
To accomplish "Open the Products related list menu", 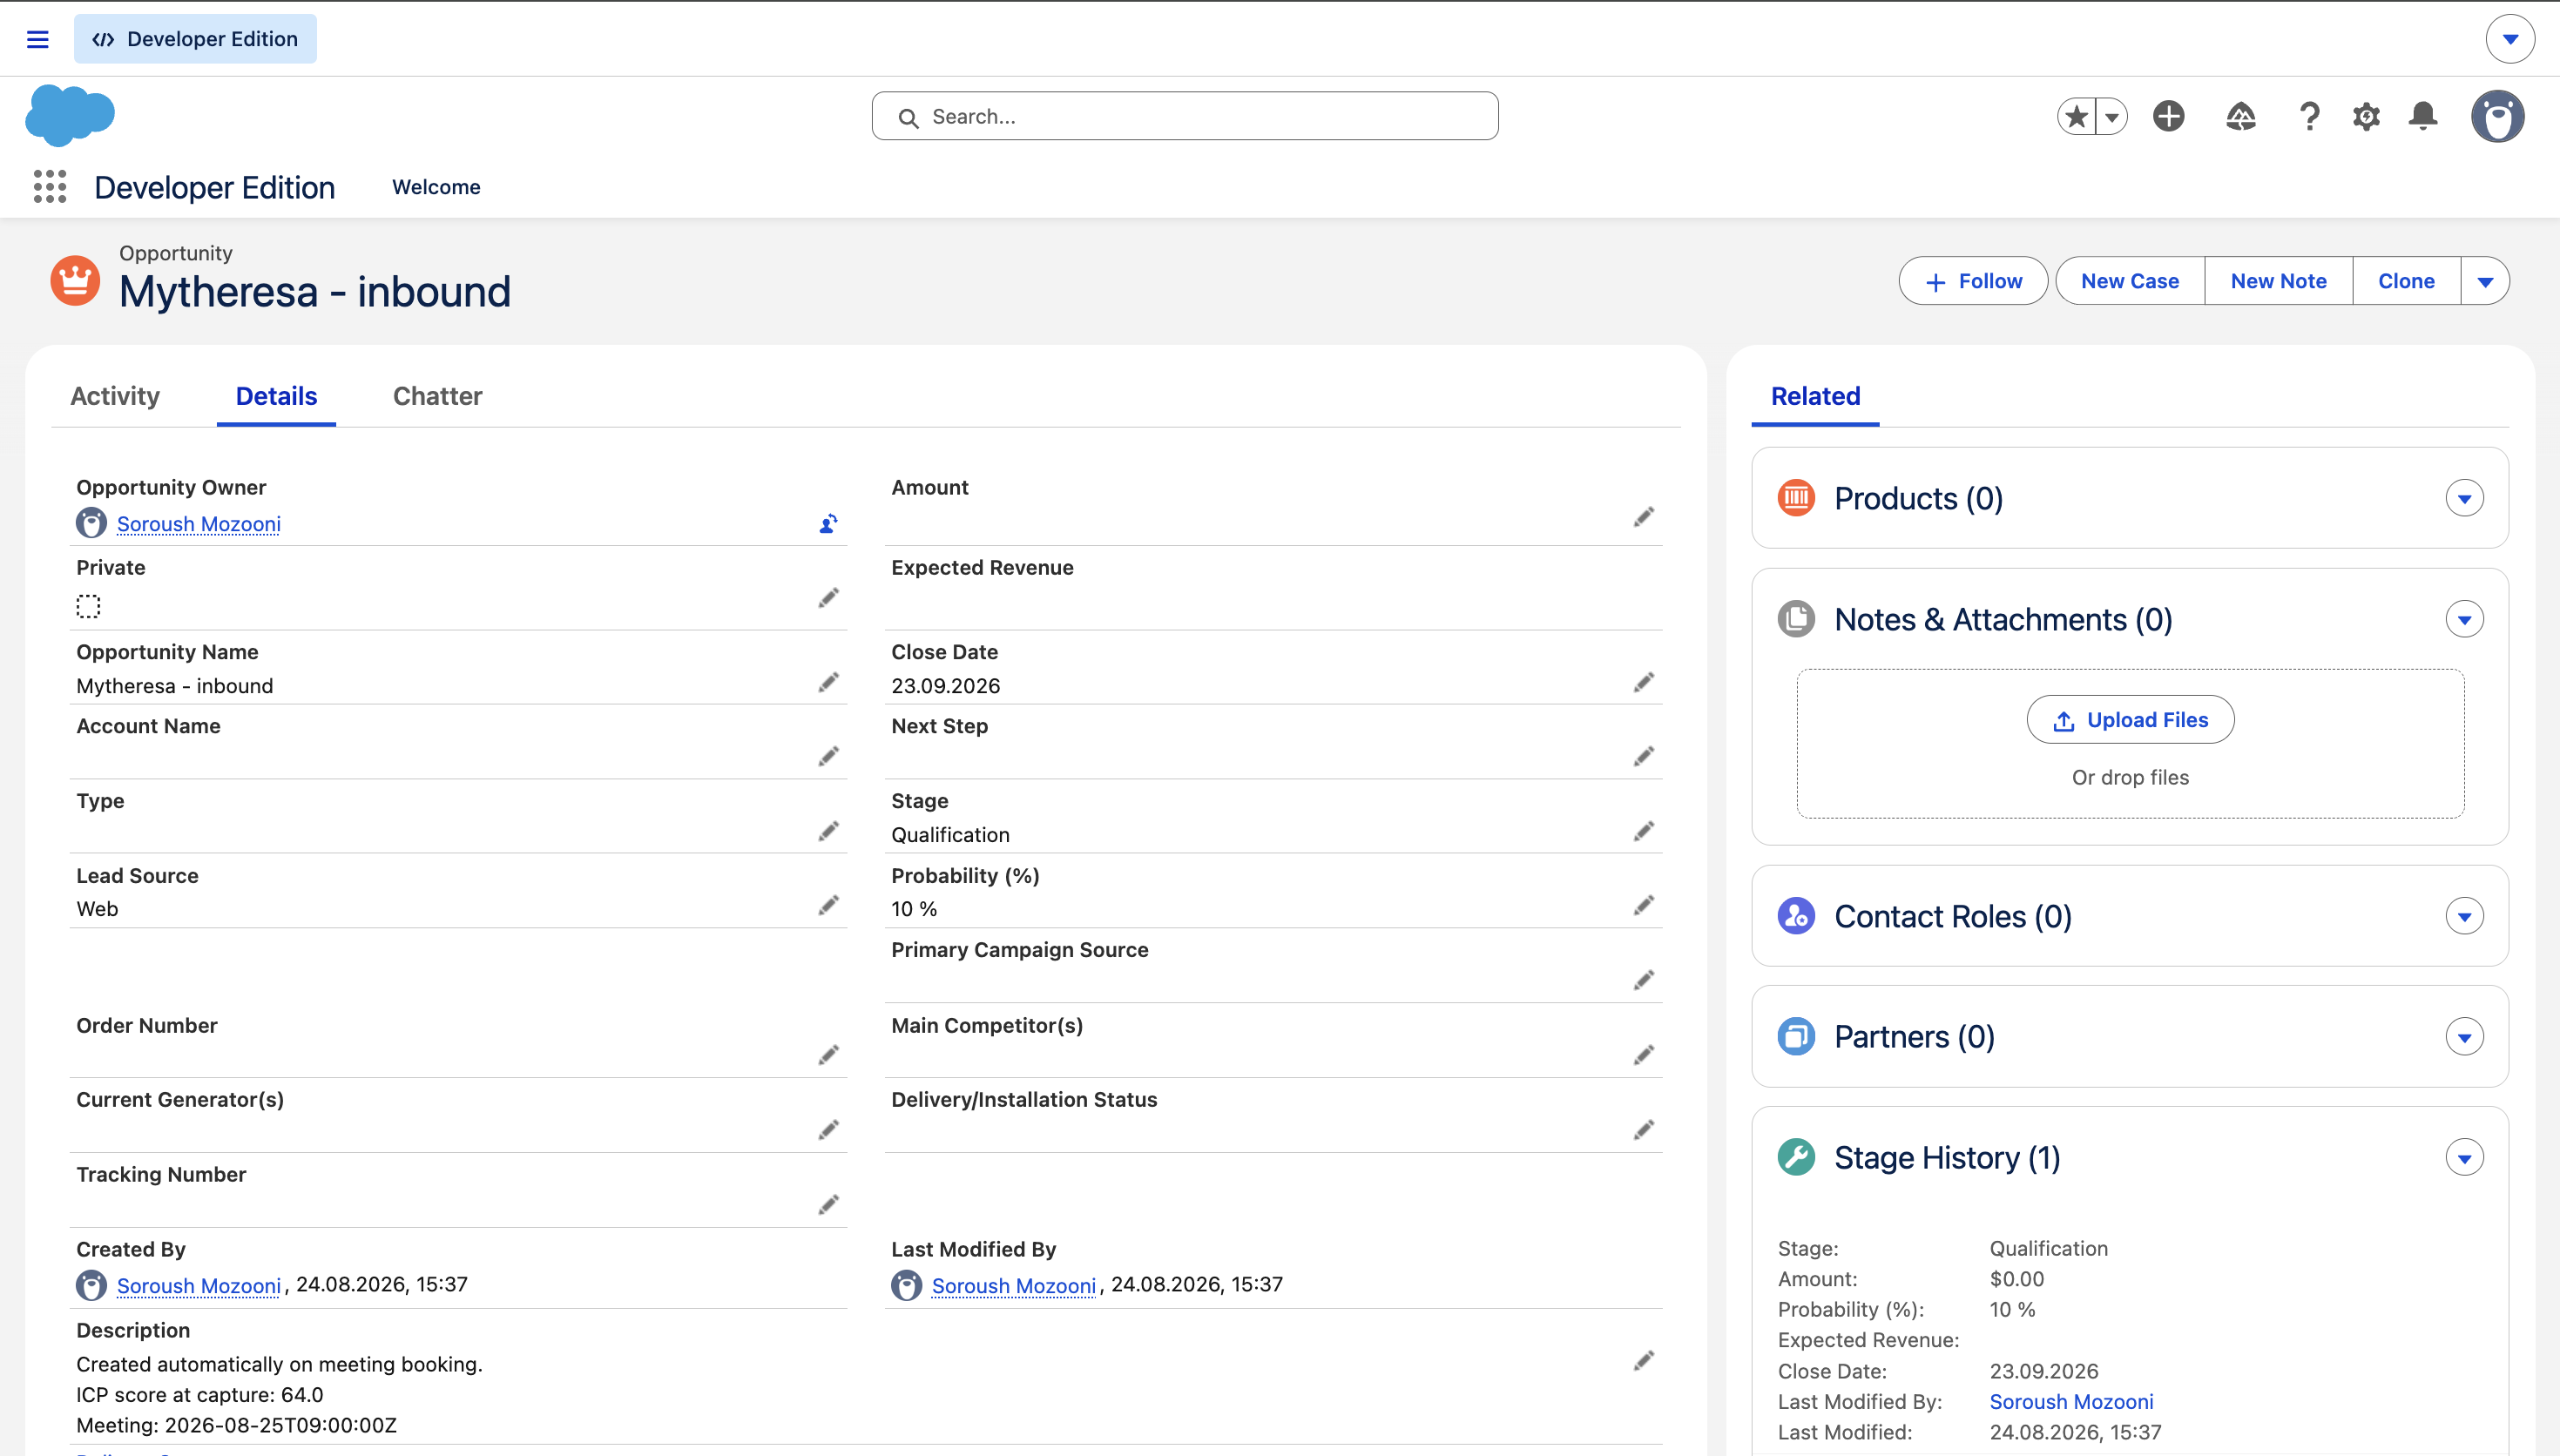I will [2464, 498].
